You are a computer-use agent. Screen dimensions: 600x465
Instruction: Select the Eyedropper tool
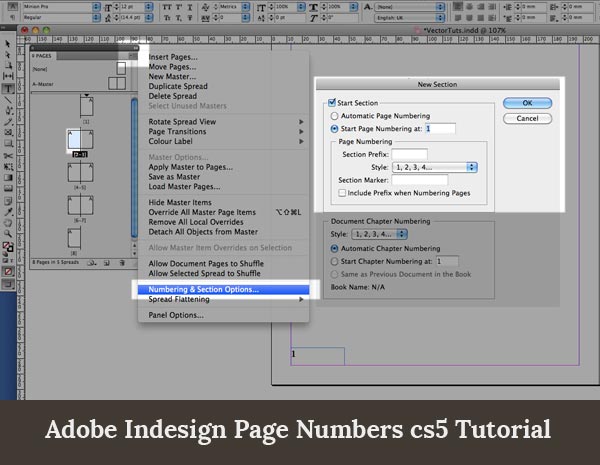coord(8,212)
